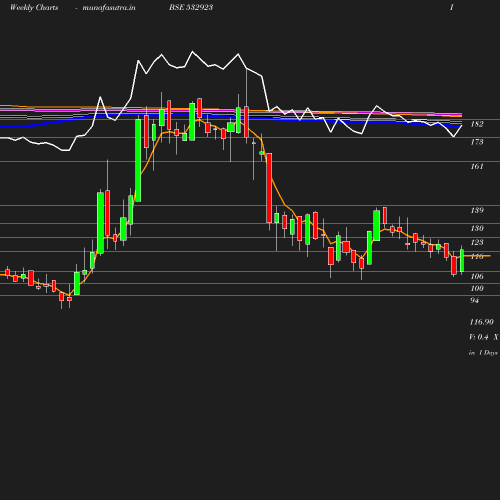Select the 94 price level label
Screen dimensions: 500x500
tap(474, 300)
